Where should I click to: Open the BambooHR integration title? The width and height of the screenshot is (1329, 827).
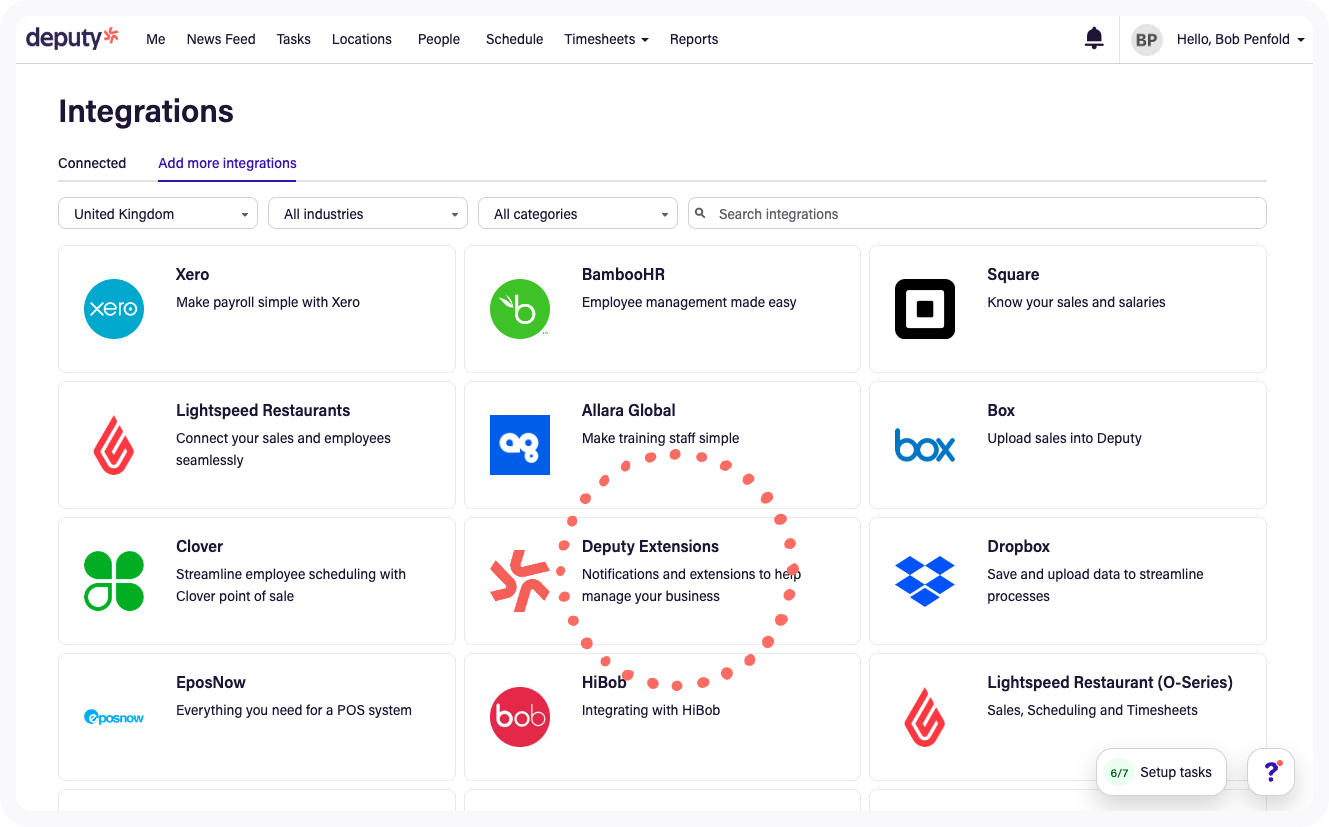[x=623, y=274]
